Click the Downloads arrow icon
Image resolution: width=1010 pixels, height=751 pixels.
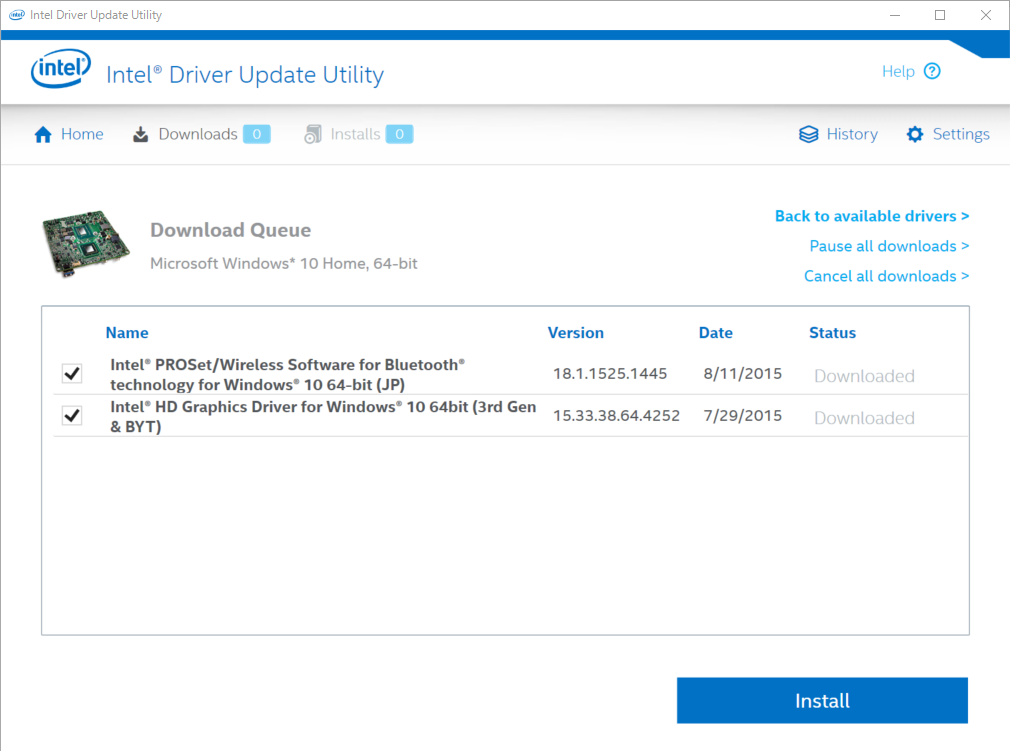[140, 135]
